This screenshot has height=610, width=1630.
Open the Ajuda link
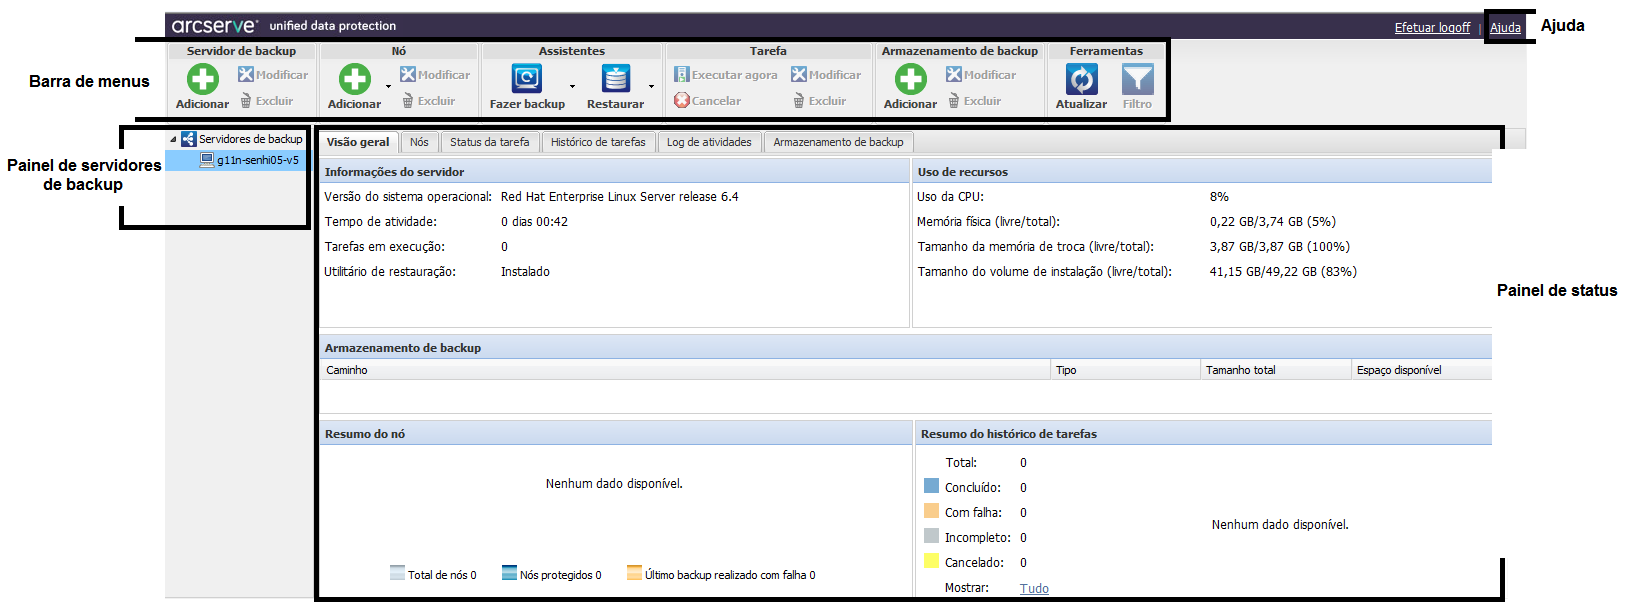coord(1505,28)
